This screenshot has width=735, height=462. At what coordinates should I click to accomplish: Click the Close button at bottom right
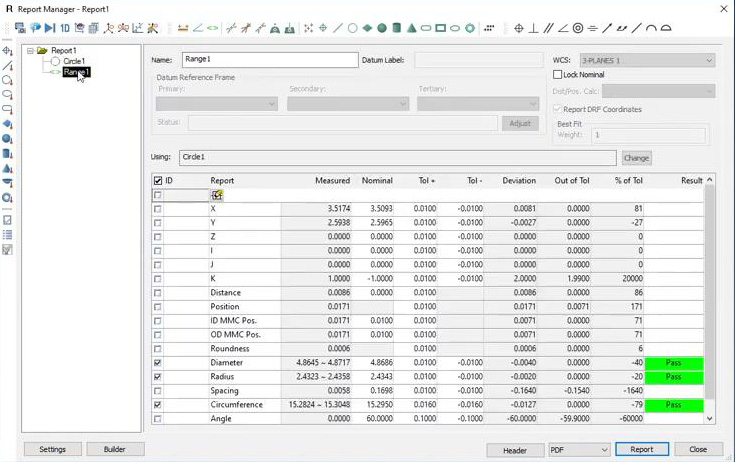(698, 449)
